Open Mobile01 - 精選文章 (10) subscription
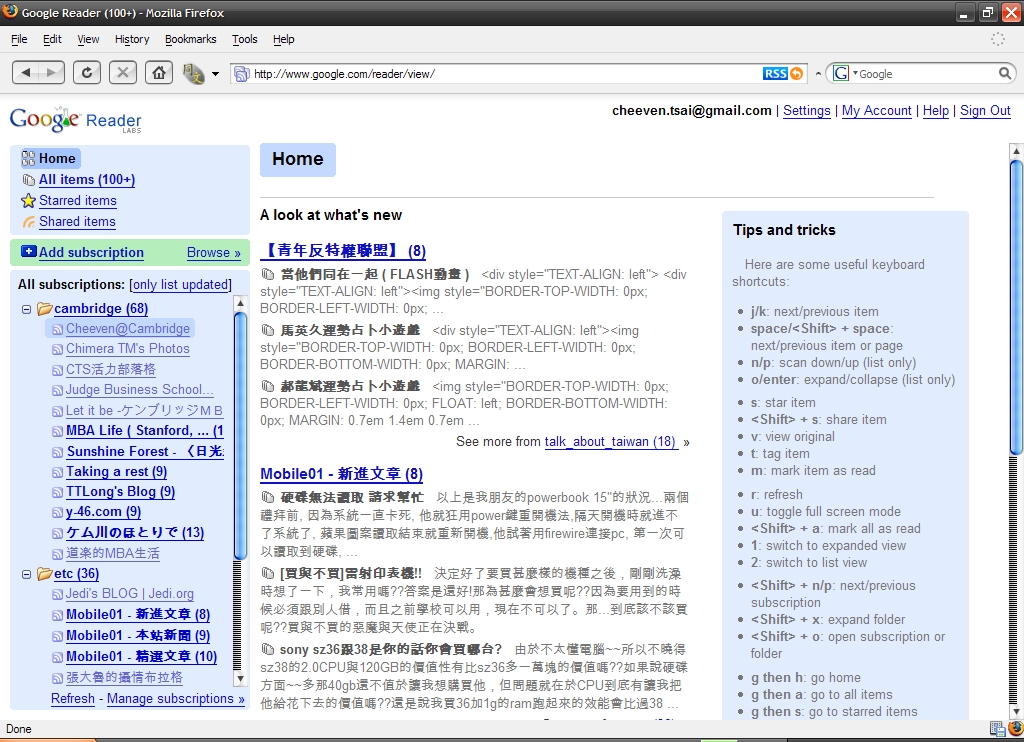Viewport: 1024px width, 742px height. coord(141,656)
